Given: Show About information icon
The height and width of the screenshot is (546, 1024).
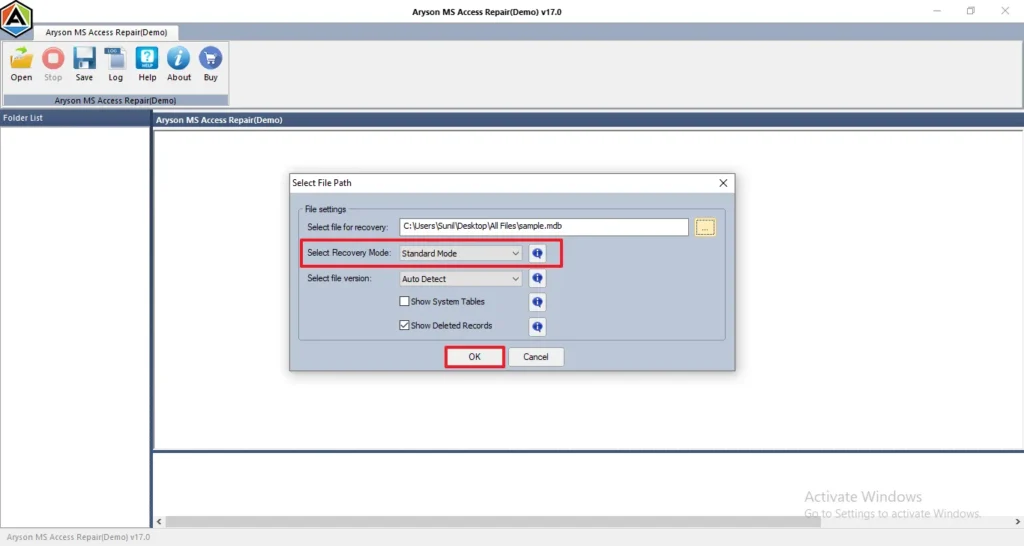Looking at the screenshot, I should (178, 63).
